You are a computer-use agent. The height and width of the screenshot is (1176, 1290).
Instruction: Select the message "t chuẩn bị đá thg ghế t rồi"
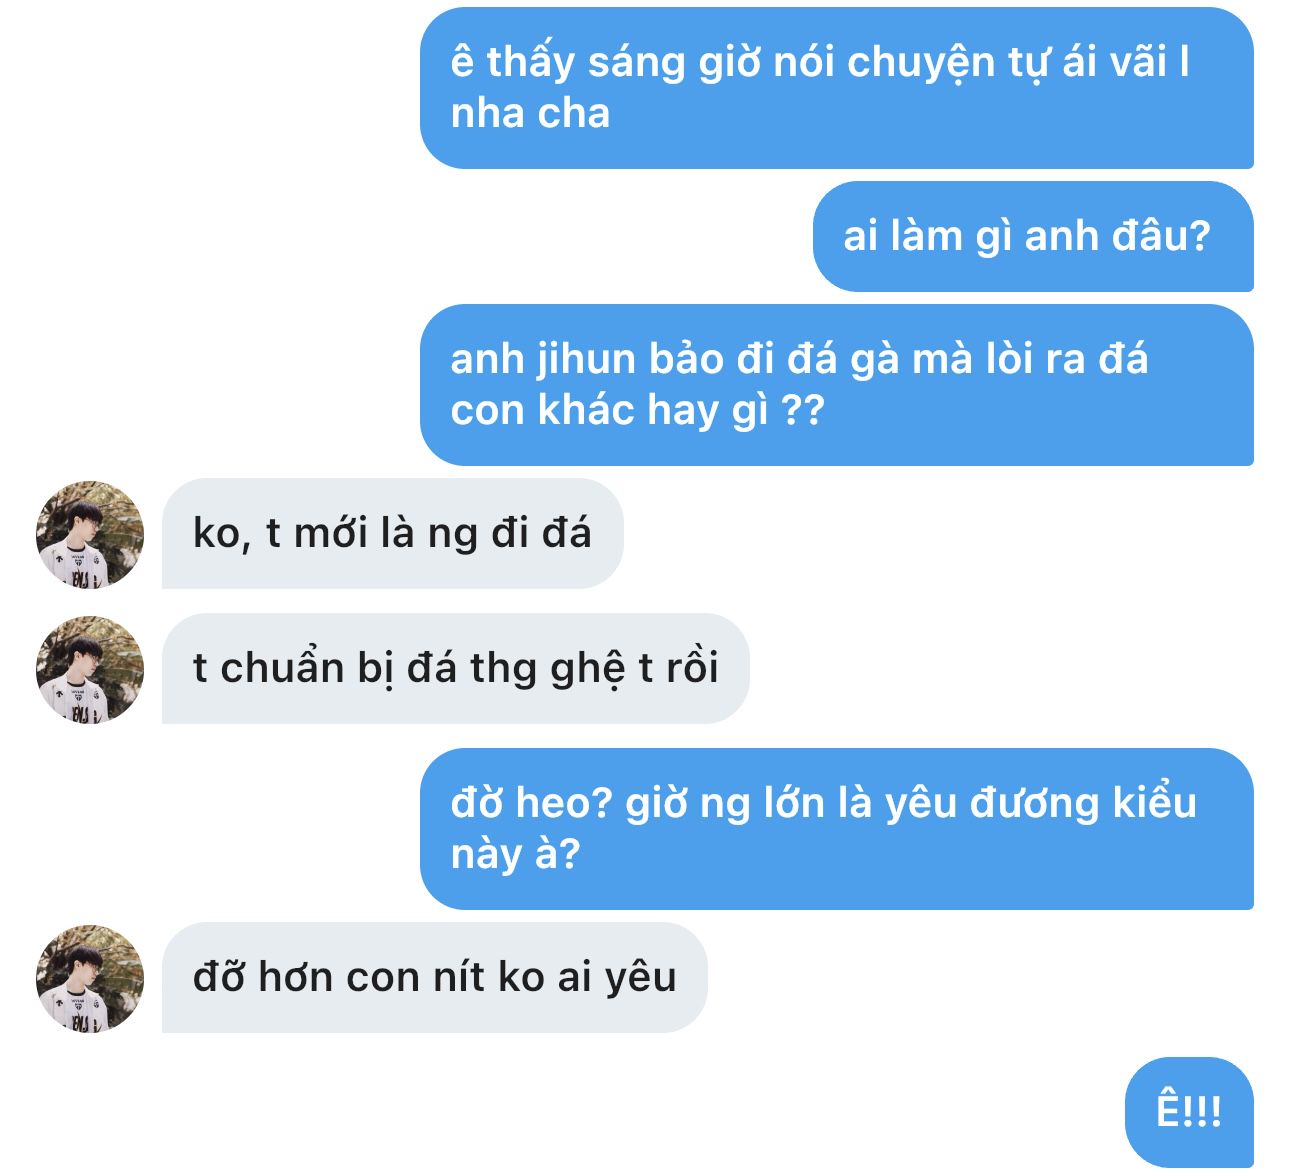[455, 669]
